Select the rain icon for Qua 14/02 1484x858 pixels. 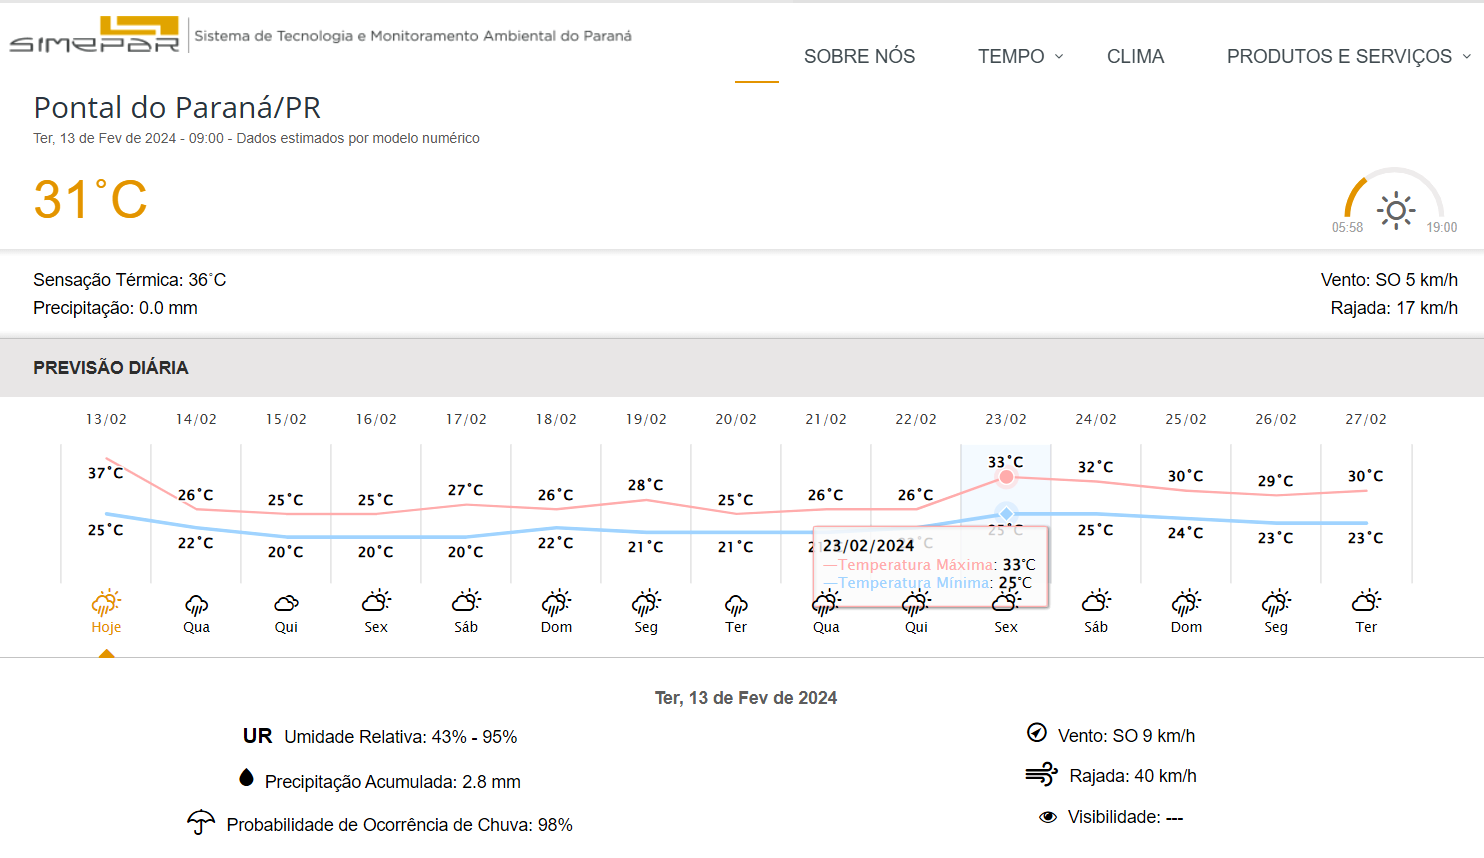196,604
